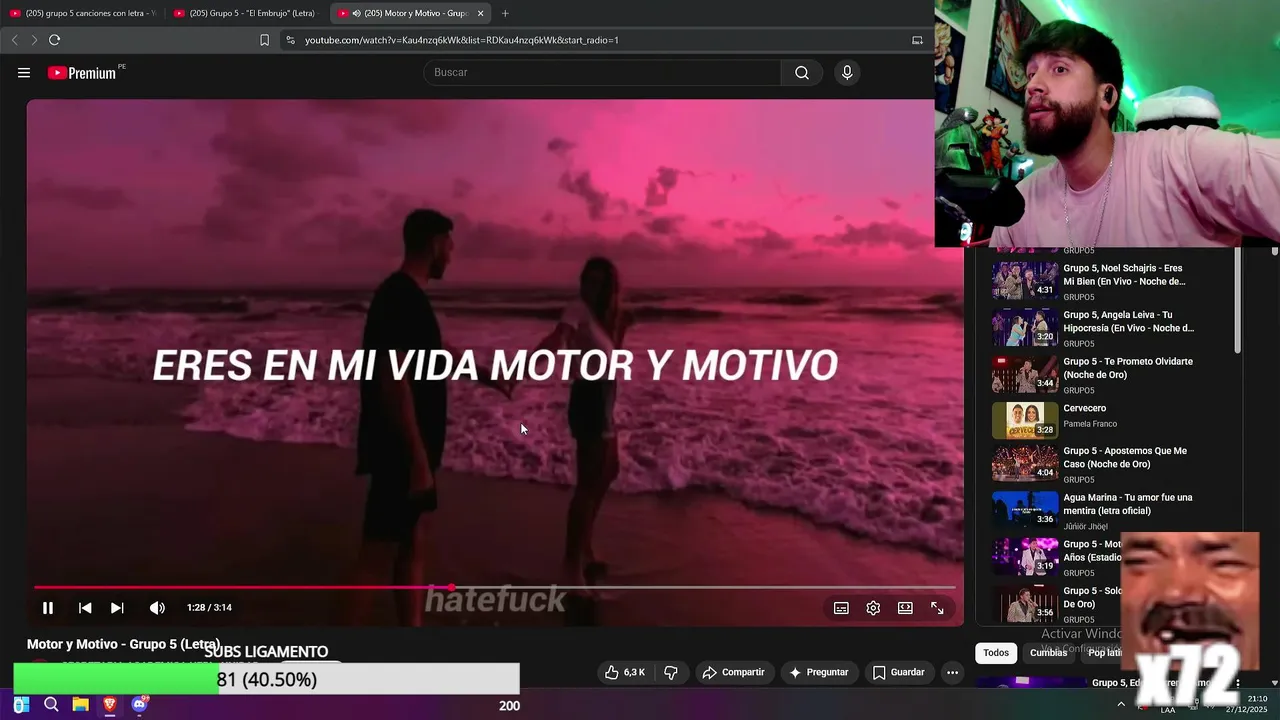This screenshot has height=720, width=1280.
Task: Open the site info icon in address bar
Action: (x=290, y=40)
